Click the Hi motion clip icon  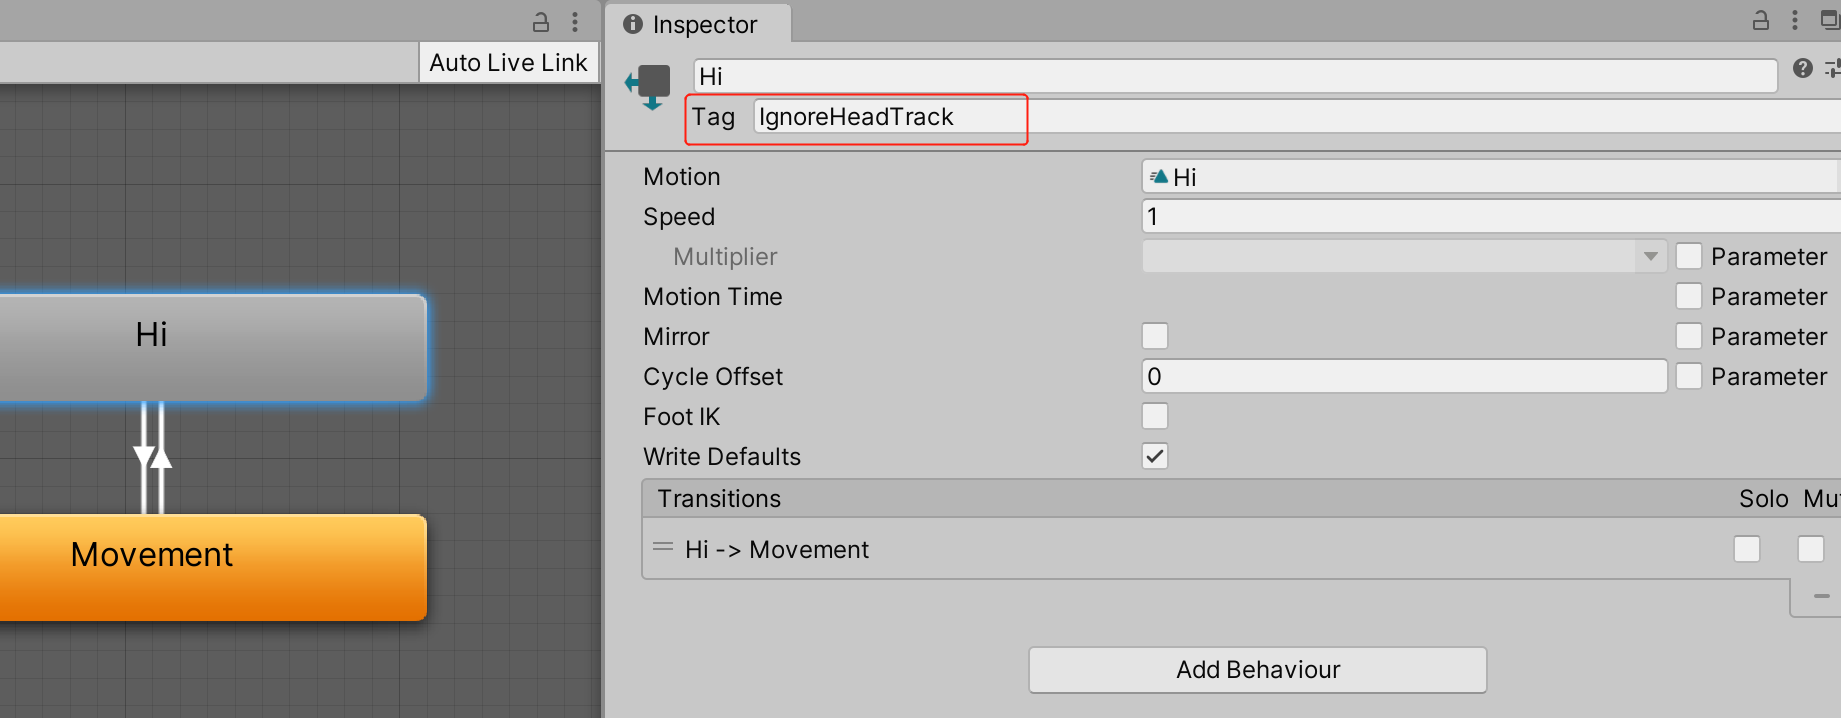coord(1159,177)
